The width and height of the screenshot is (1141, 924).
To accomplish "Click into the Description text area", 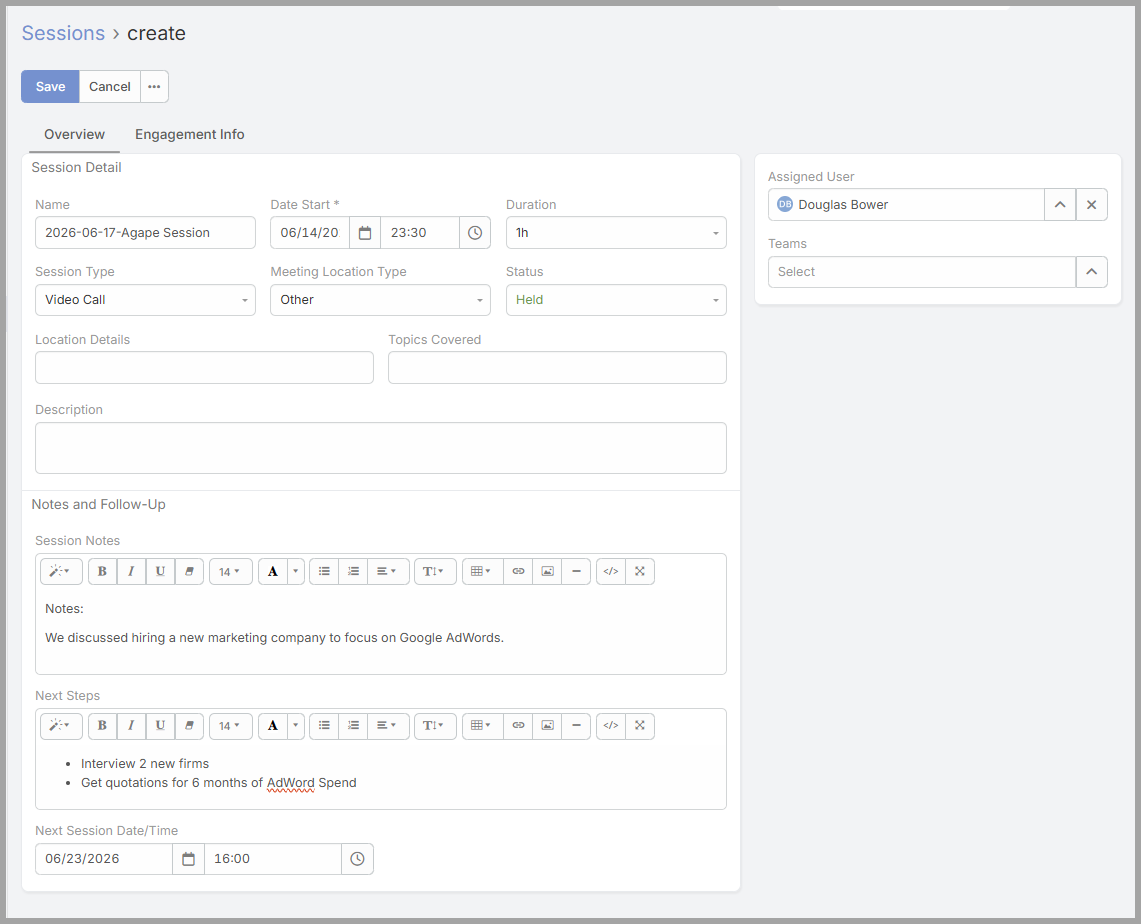I will coord(381,448).
